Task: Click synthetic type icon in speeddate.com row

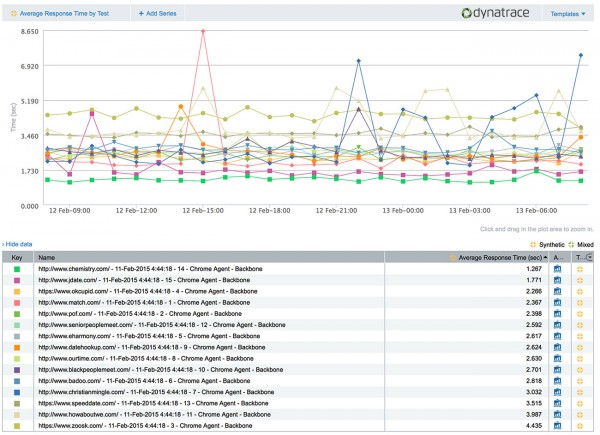Action: point(580,403)
